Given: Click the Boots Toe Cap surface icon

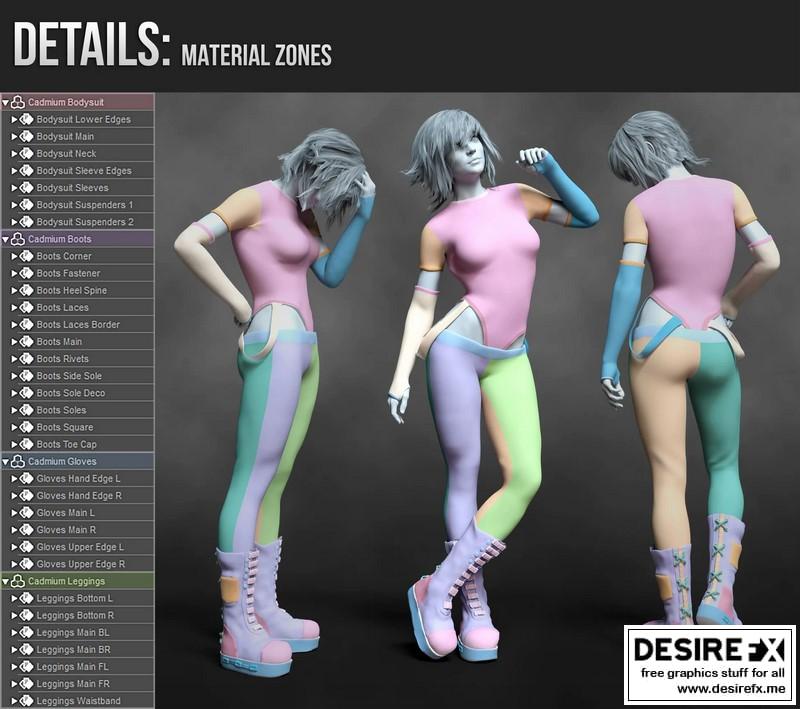Looking at the screenshot, I should 26,445.
